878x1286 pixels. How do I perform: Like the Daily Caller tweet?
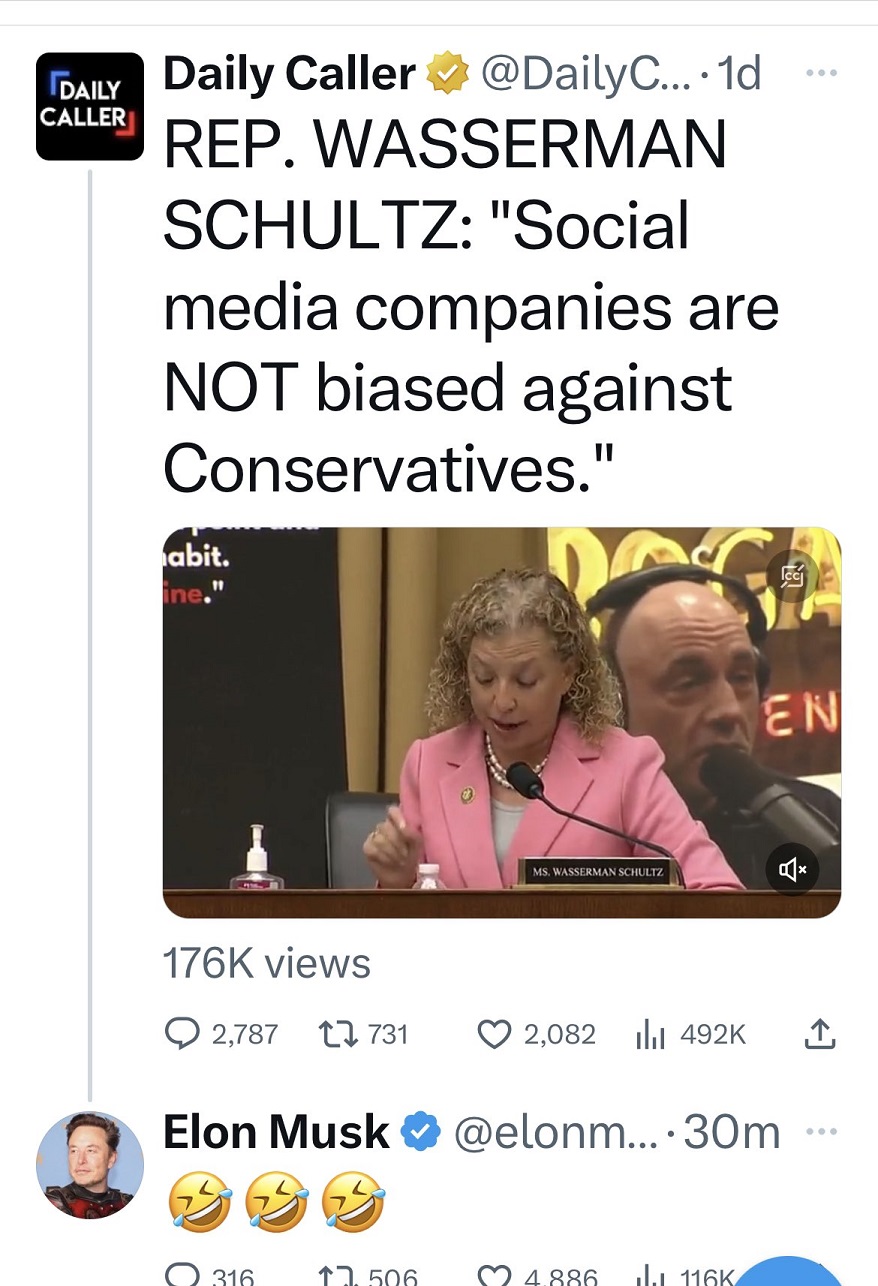coord(494,1033)
